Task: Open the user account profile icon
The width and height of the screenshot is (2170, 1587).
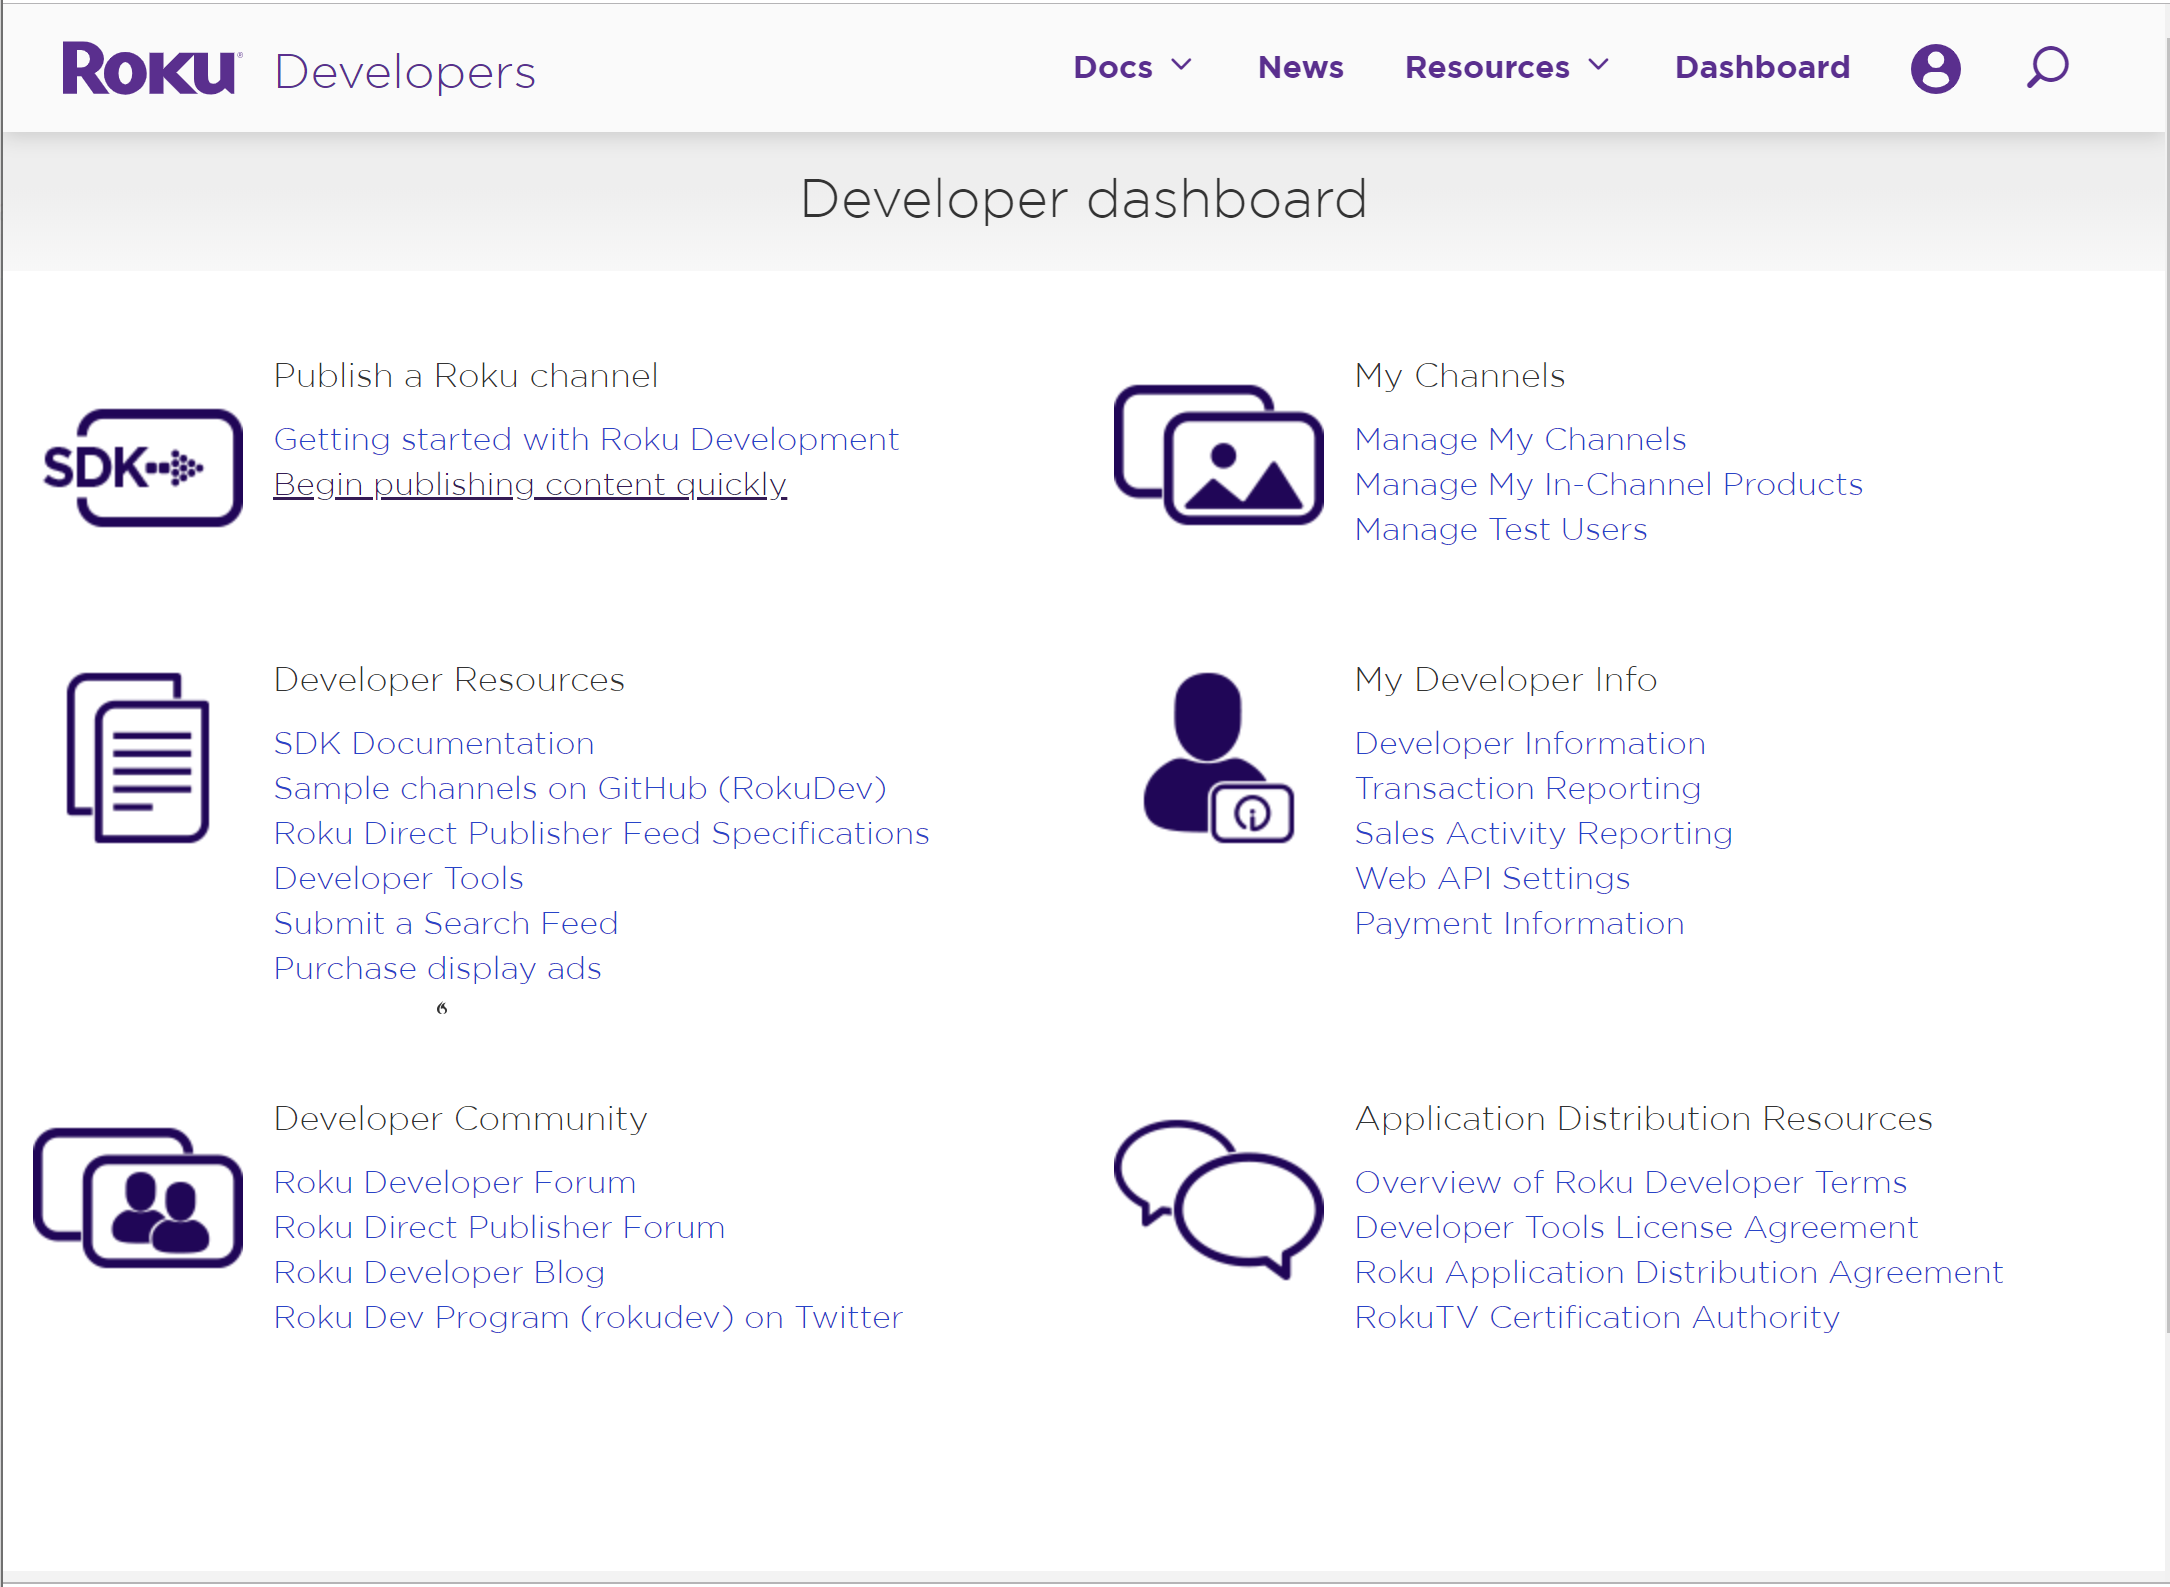Action: click(1935, 68)
